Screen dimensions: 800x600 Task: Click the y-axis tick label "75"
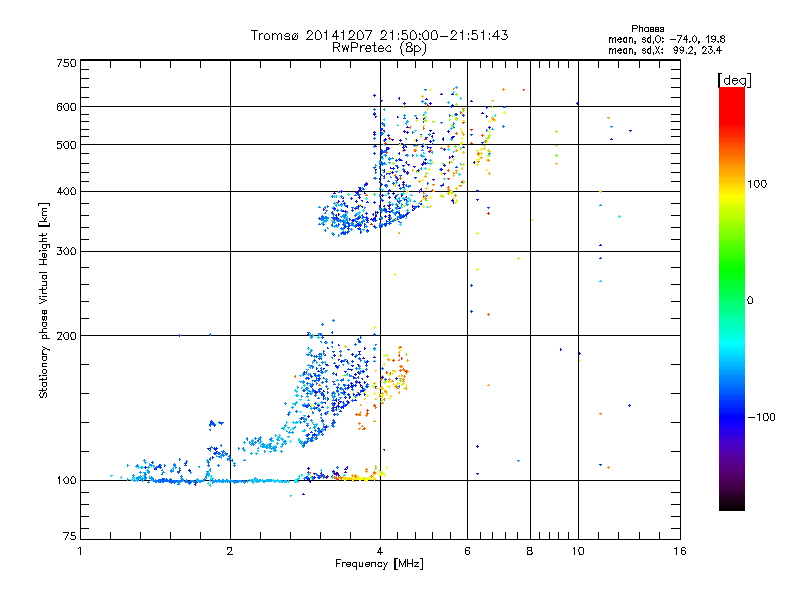(70, 536)
